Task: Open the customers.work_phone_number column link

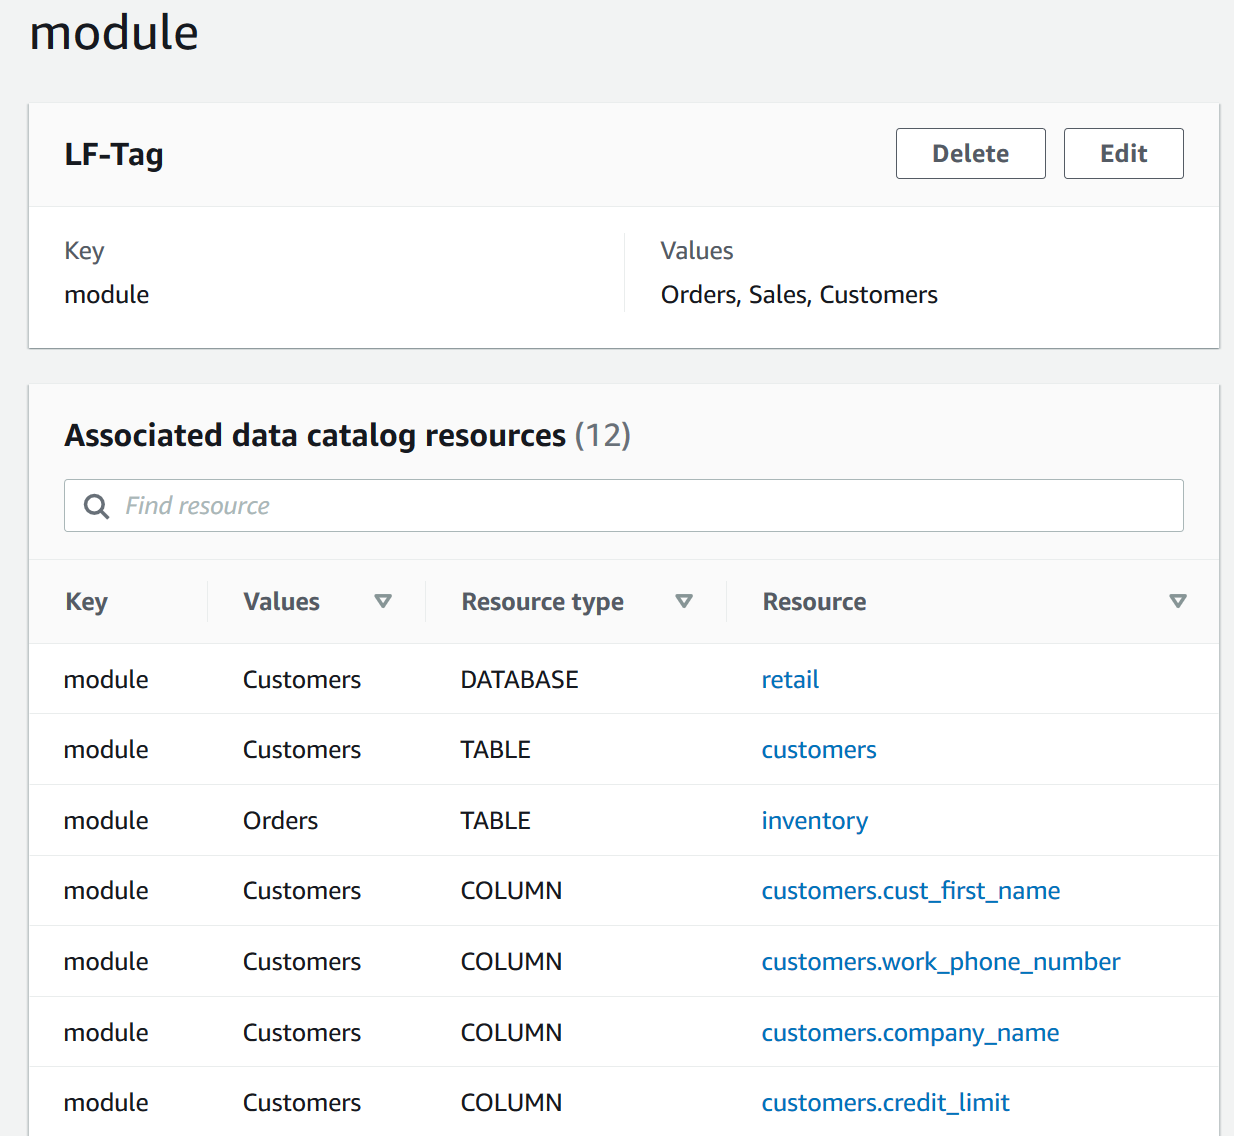Action: (x=940, y=961)
